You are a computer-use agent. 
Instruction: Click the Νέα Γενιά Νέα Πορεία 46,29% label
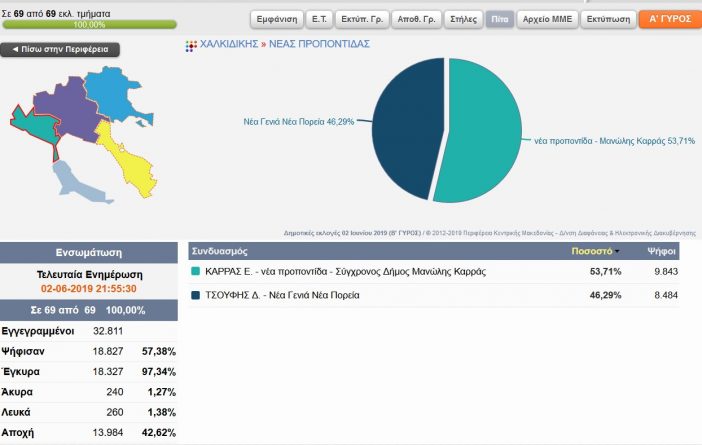(299, 122)
